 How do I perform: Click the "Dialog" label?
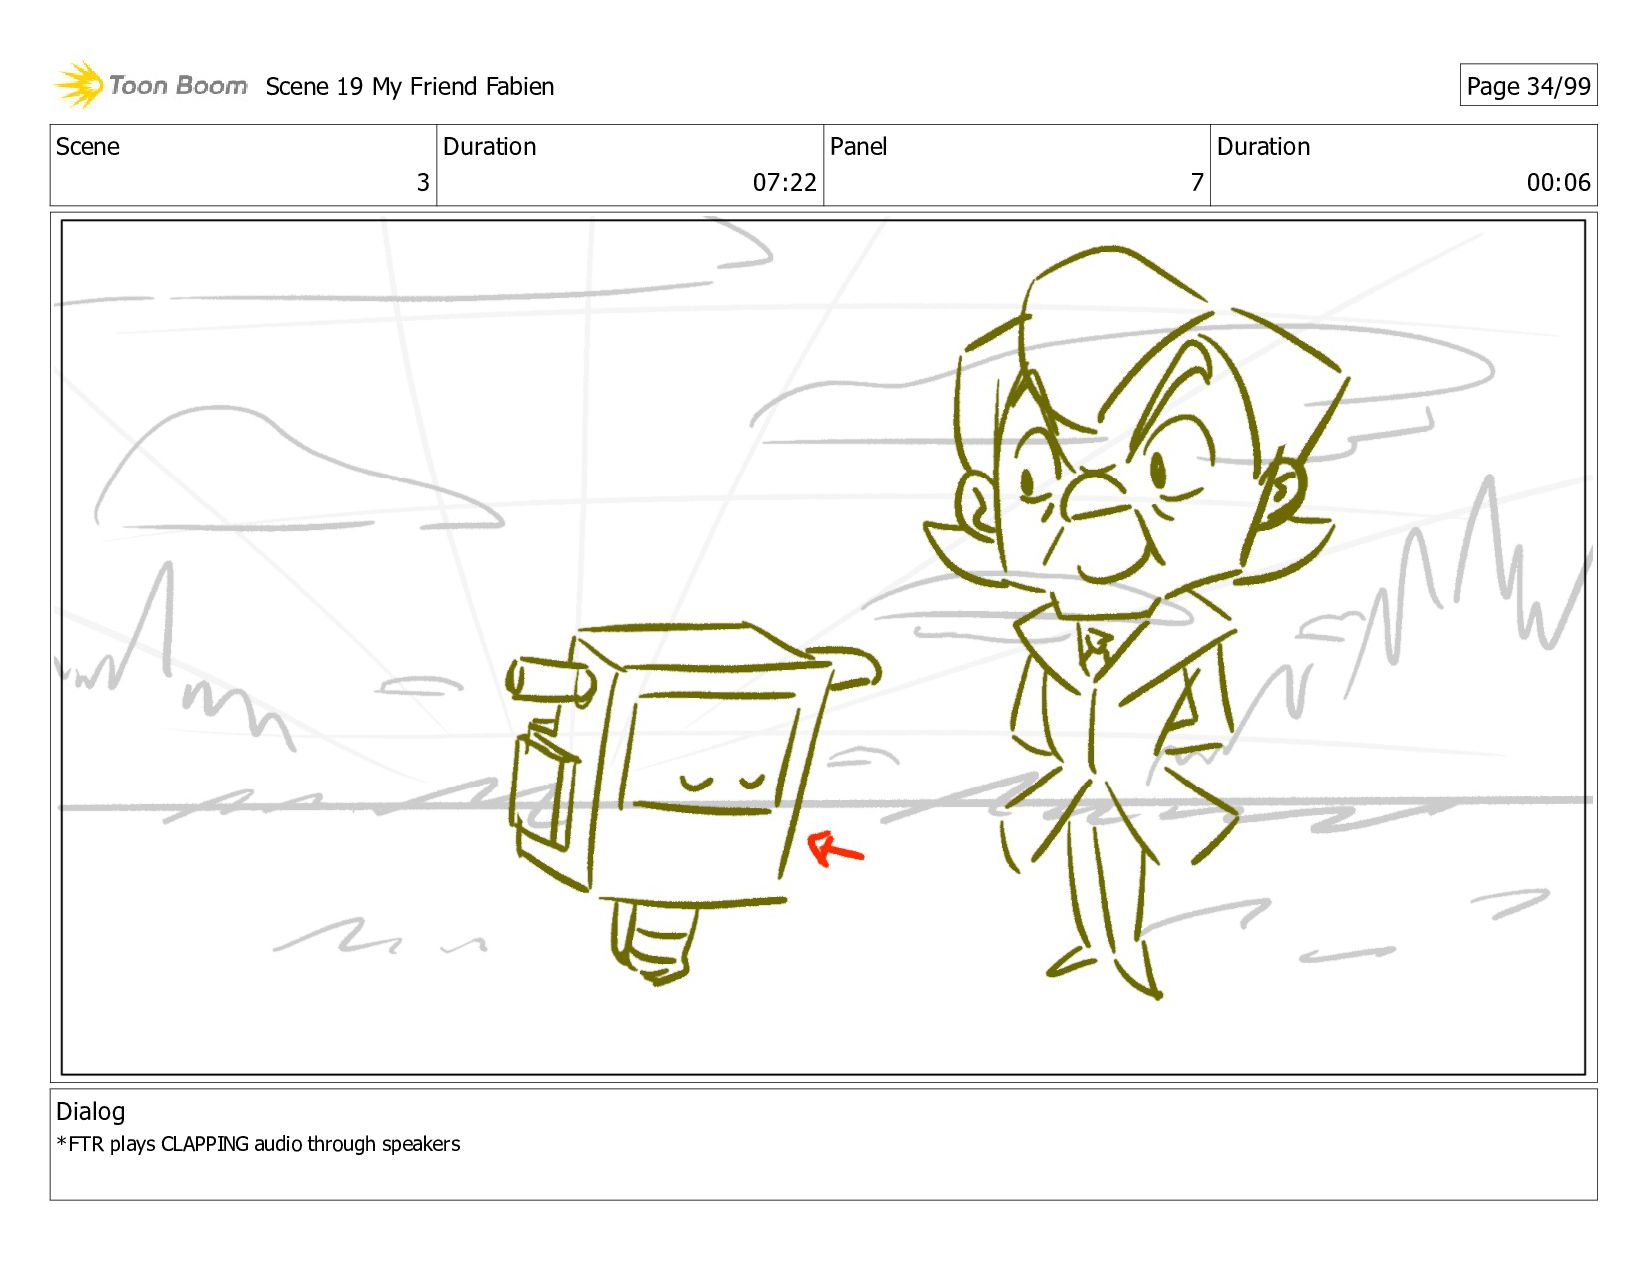91,1112
